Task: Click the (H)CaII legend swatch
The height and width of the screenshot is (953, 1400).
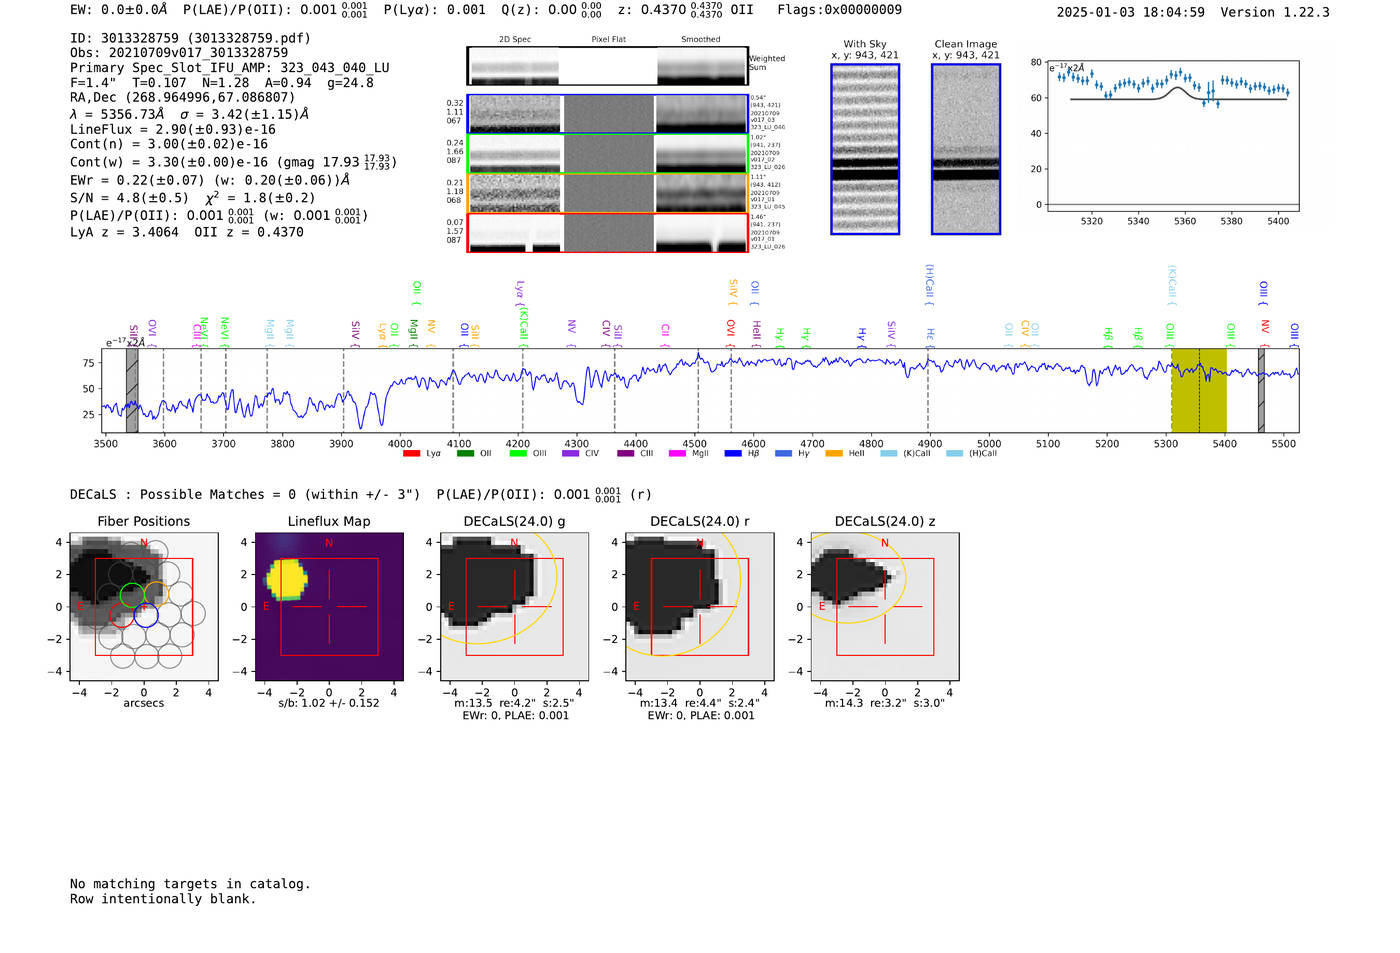Action: pyautogui.click(x=954, y=454)
